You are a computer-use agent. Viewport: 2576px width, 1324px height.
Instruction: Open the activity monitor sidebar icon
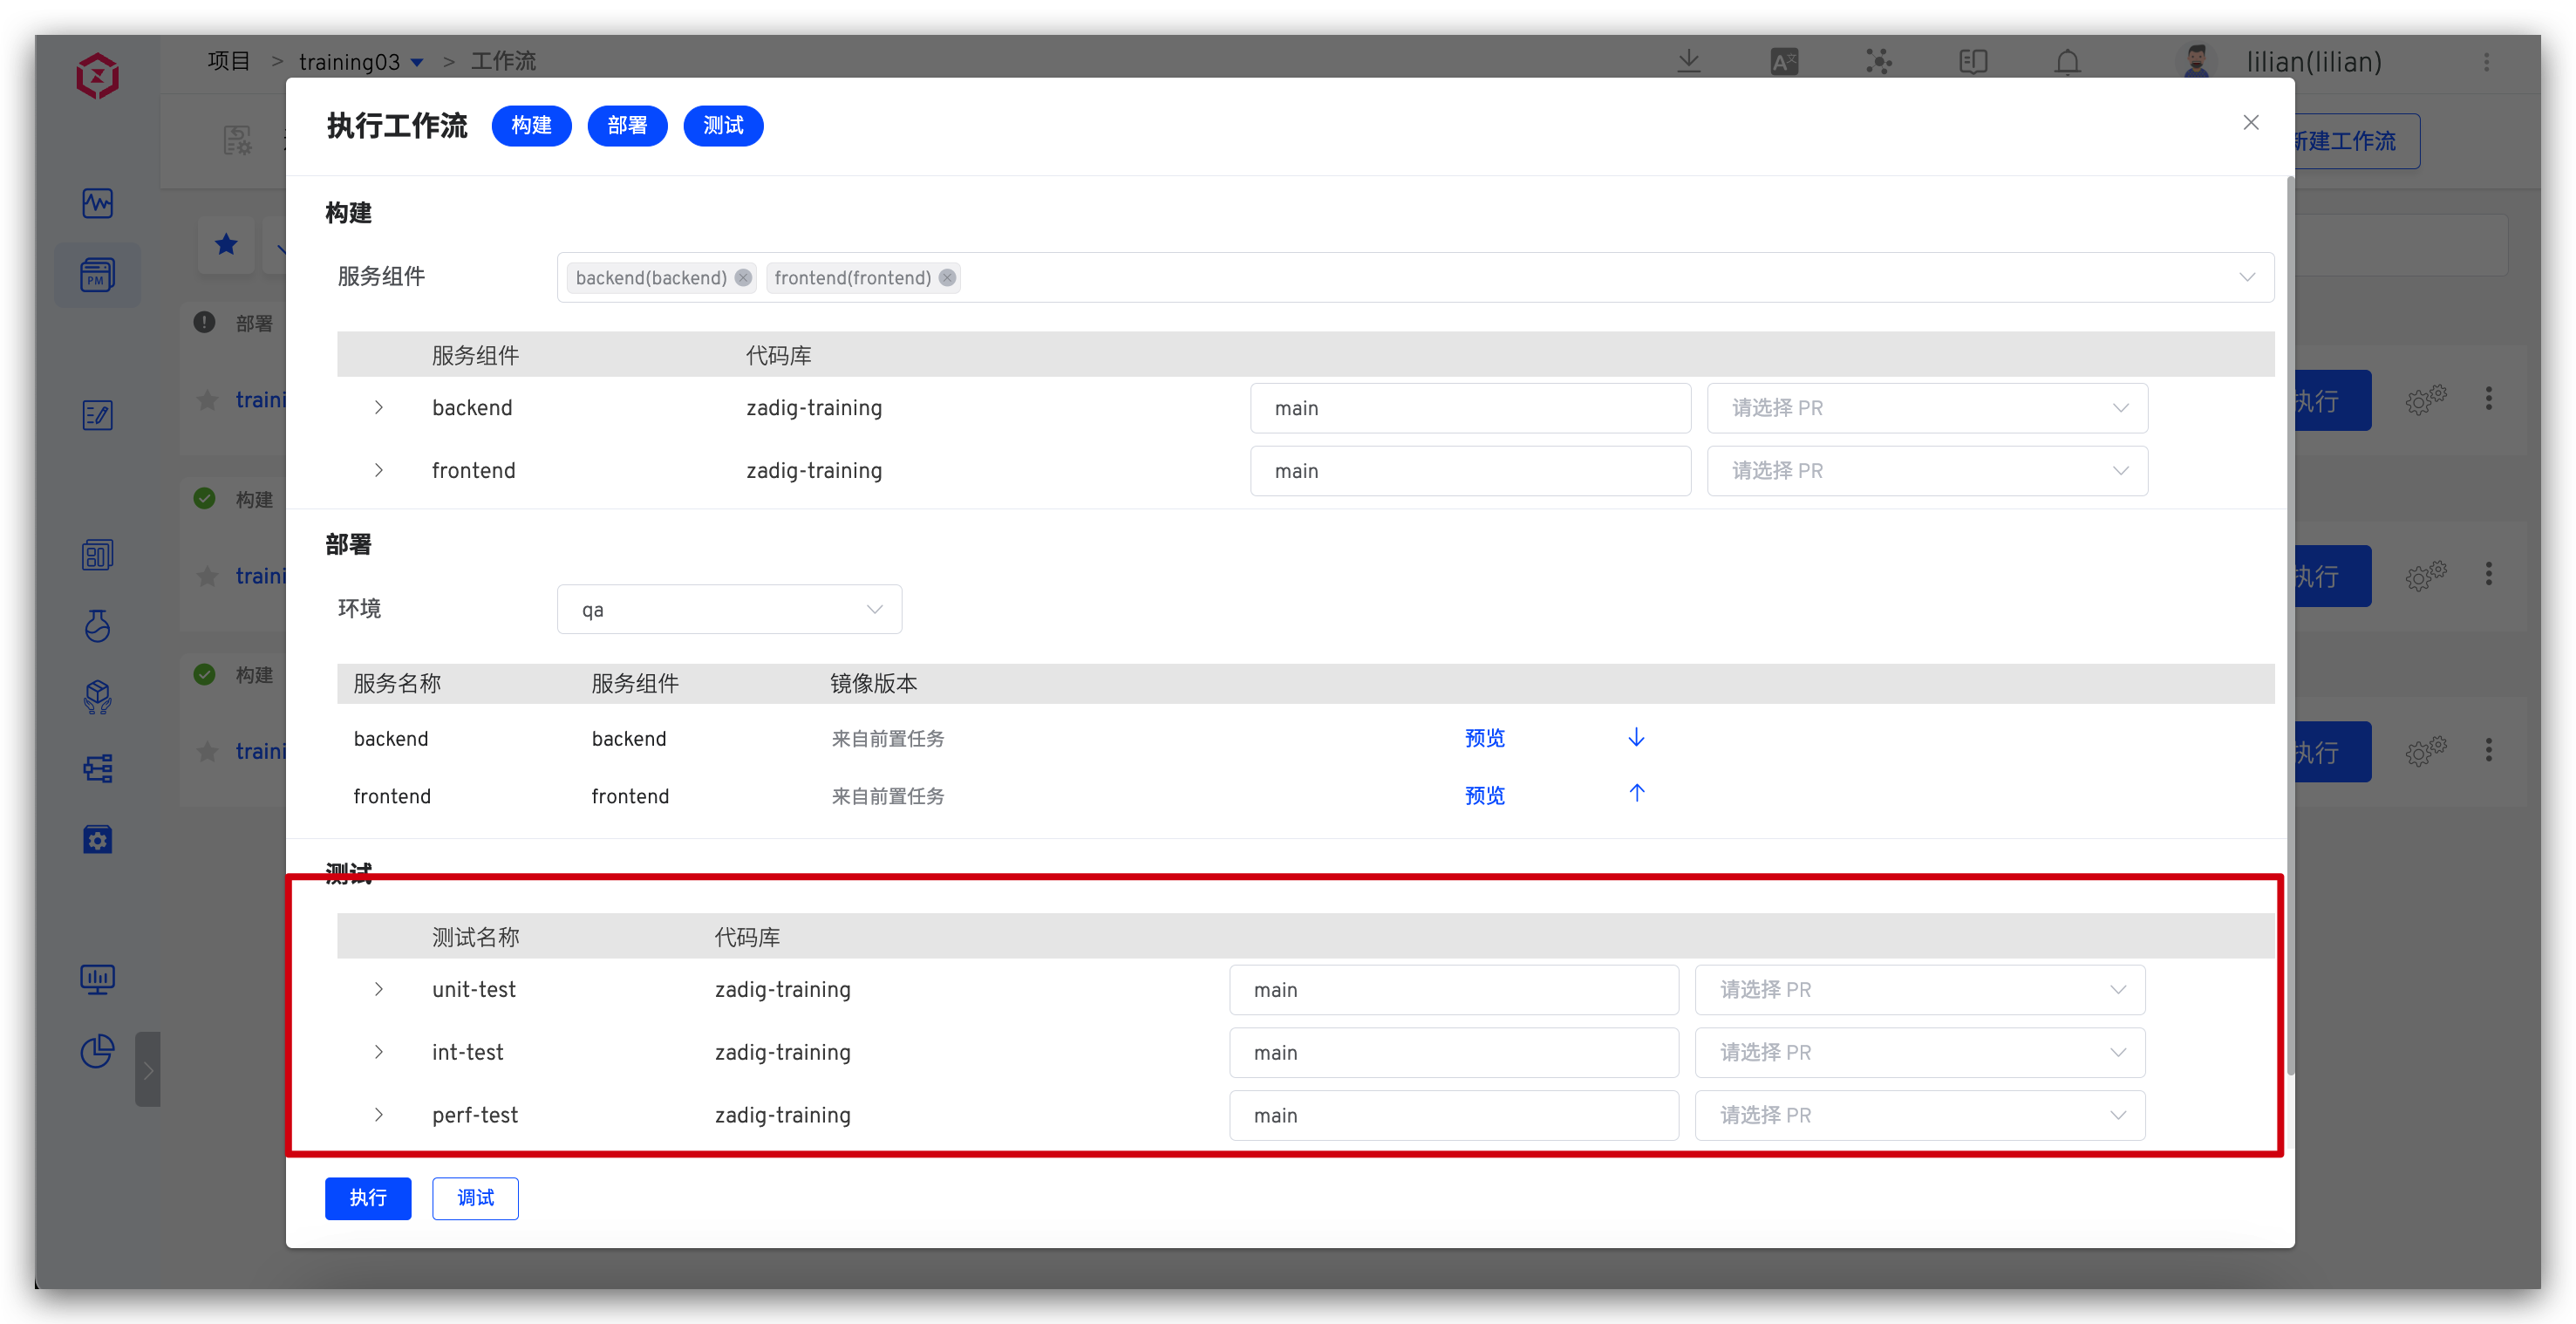click(x=97, y=203)
